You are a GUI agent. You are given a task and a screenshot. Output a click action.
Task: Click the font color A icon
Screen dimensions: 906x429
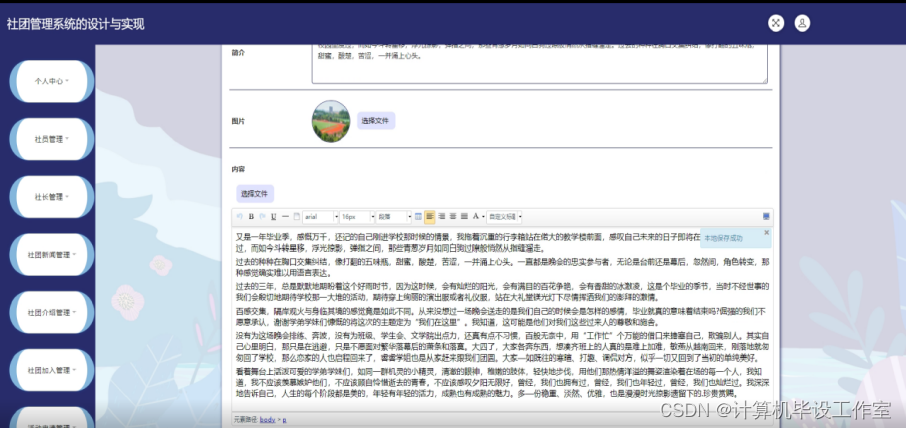point(476,216)
